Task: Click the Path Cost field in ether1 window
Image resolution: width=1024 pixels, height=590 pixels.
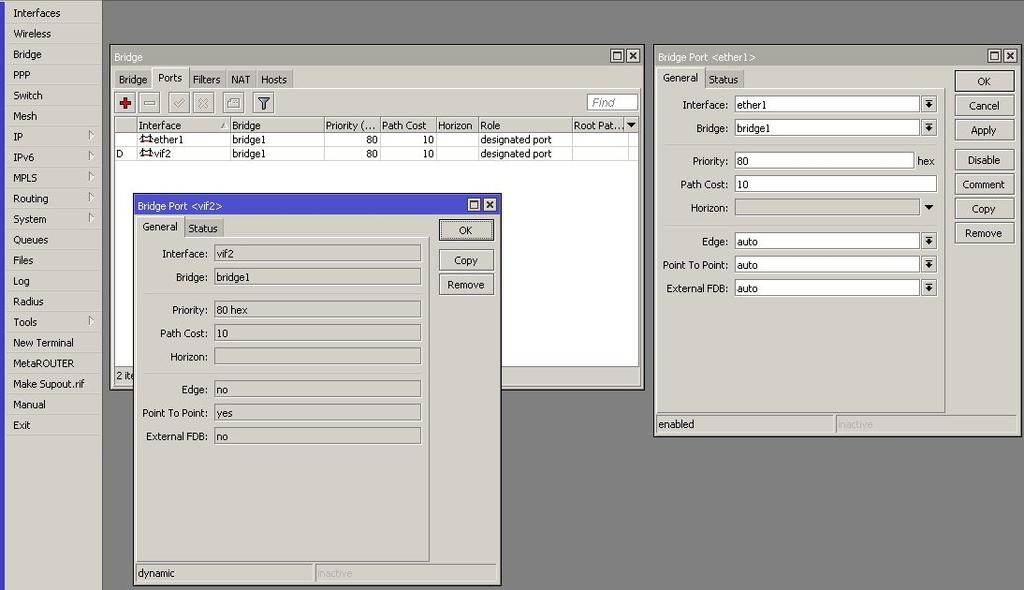Action: (x=835, y=184)
